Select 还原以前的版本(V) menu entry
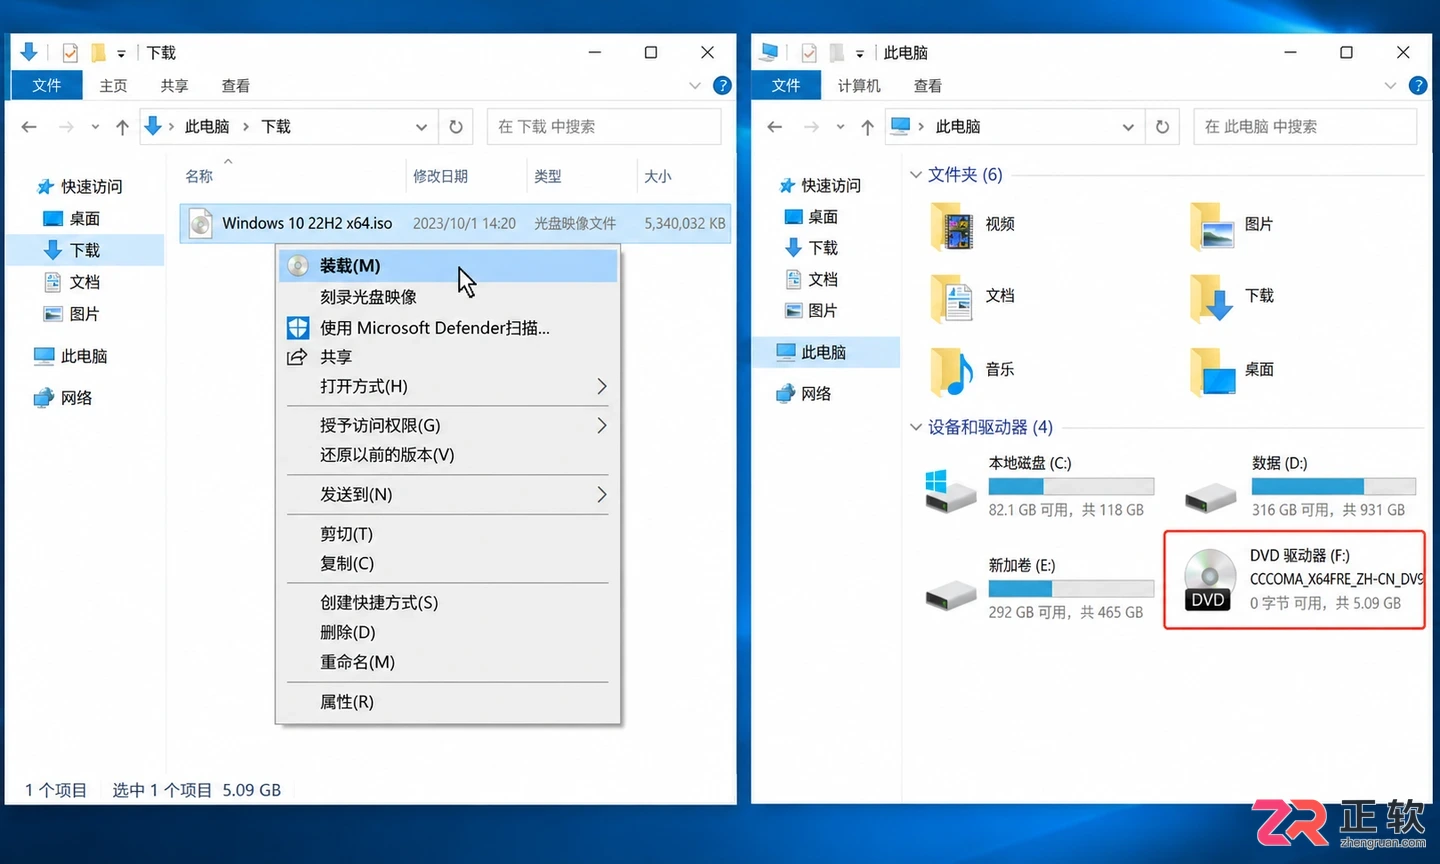Viewport: 1440px width, 864px height. [448, 455]
